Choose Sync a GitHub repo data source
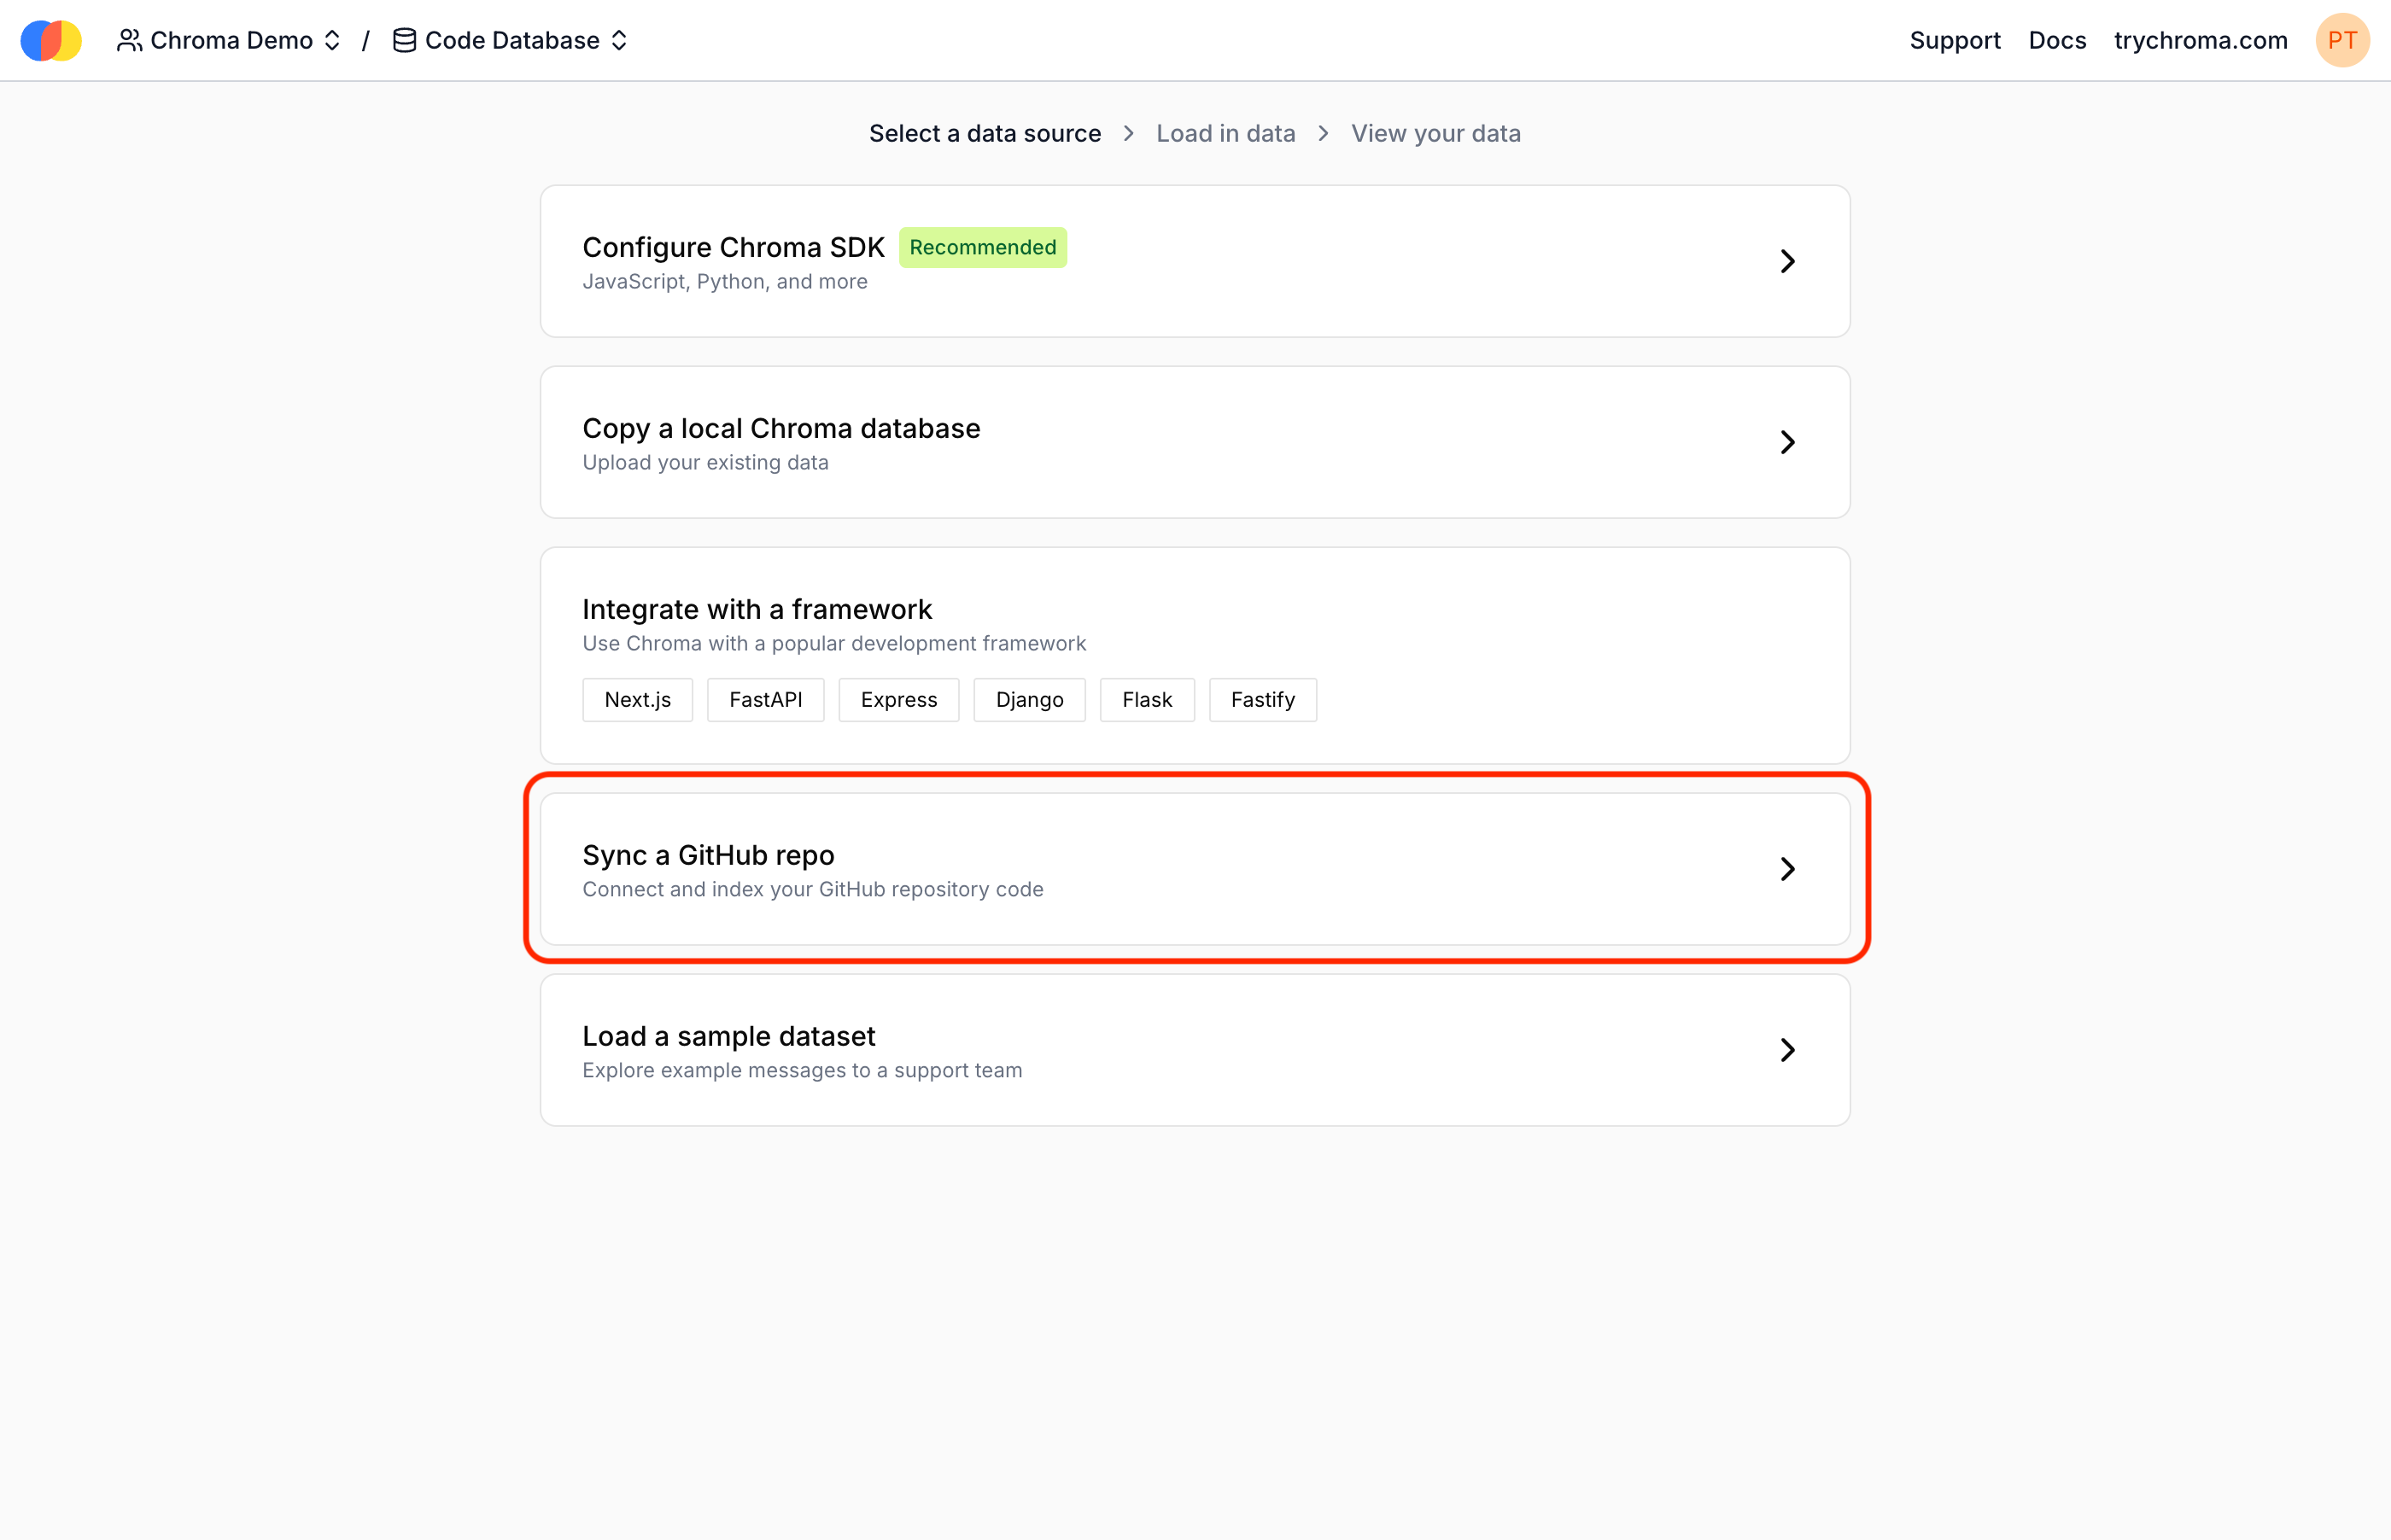The width and height of the screenshot is (2391, 1540). (x=1195, y=869)
